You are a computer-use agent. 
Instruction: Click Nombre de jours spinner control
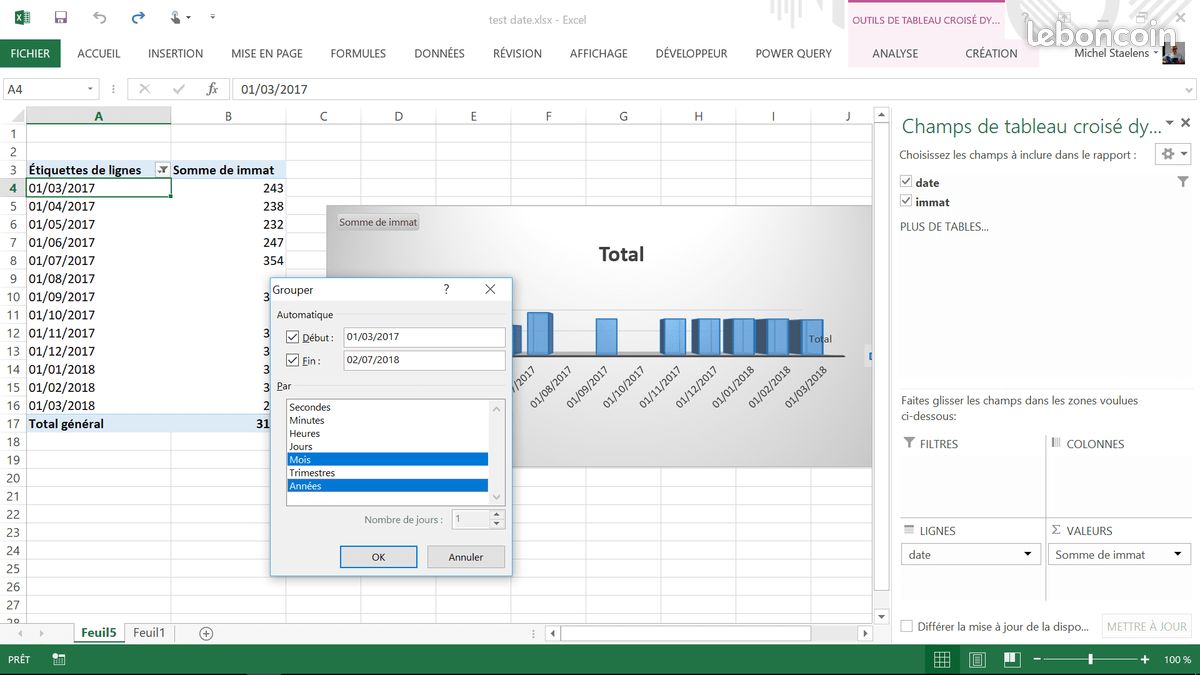[x=497, y=519]
